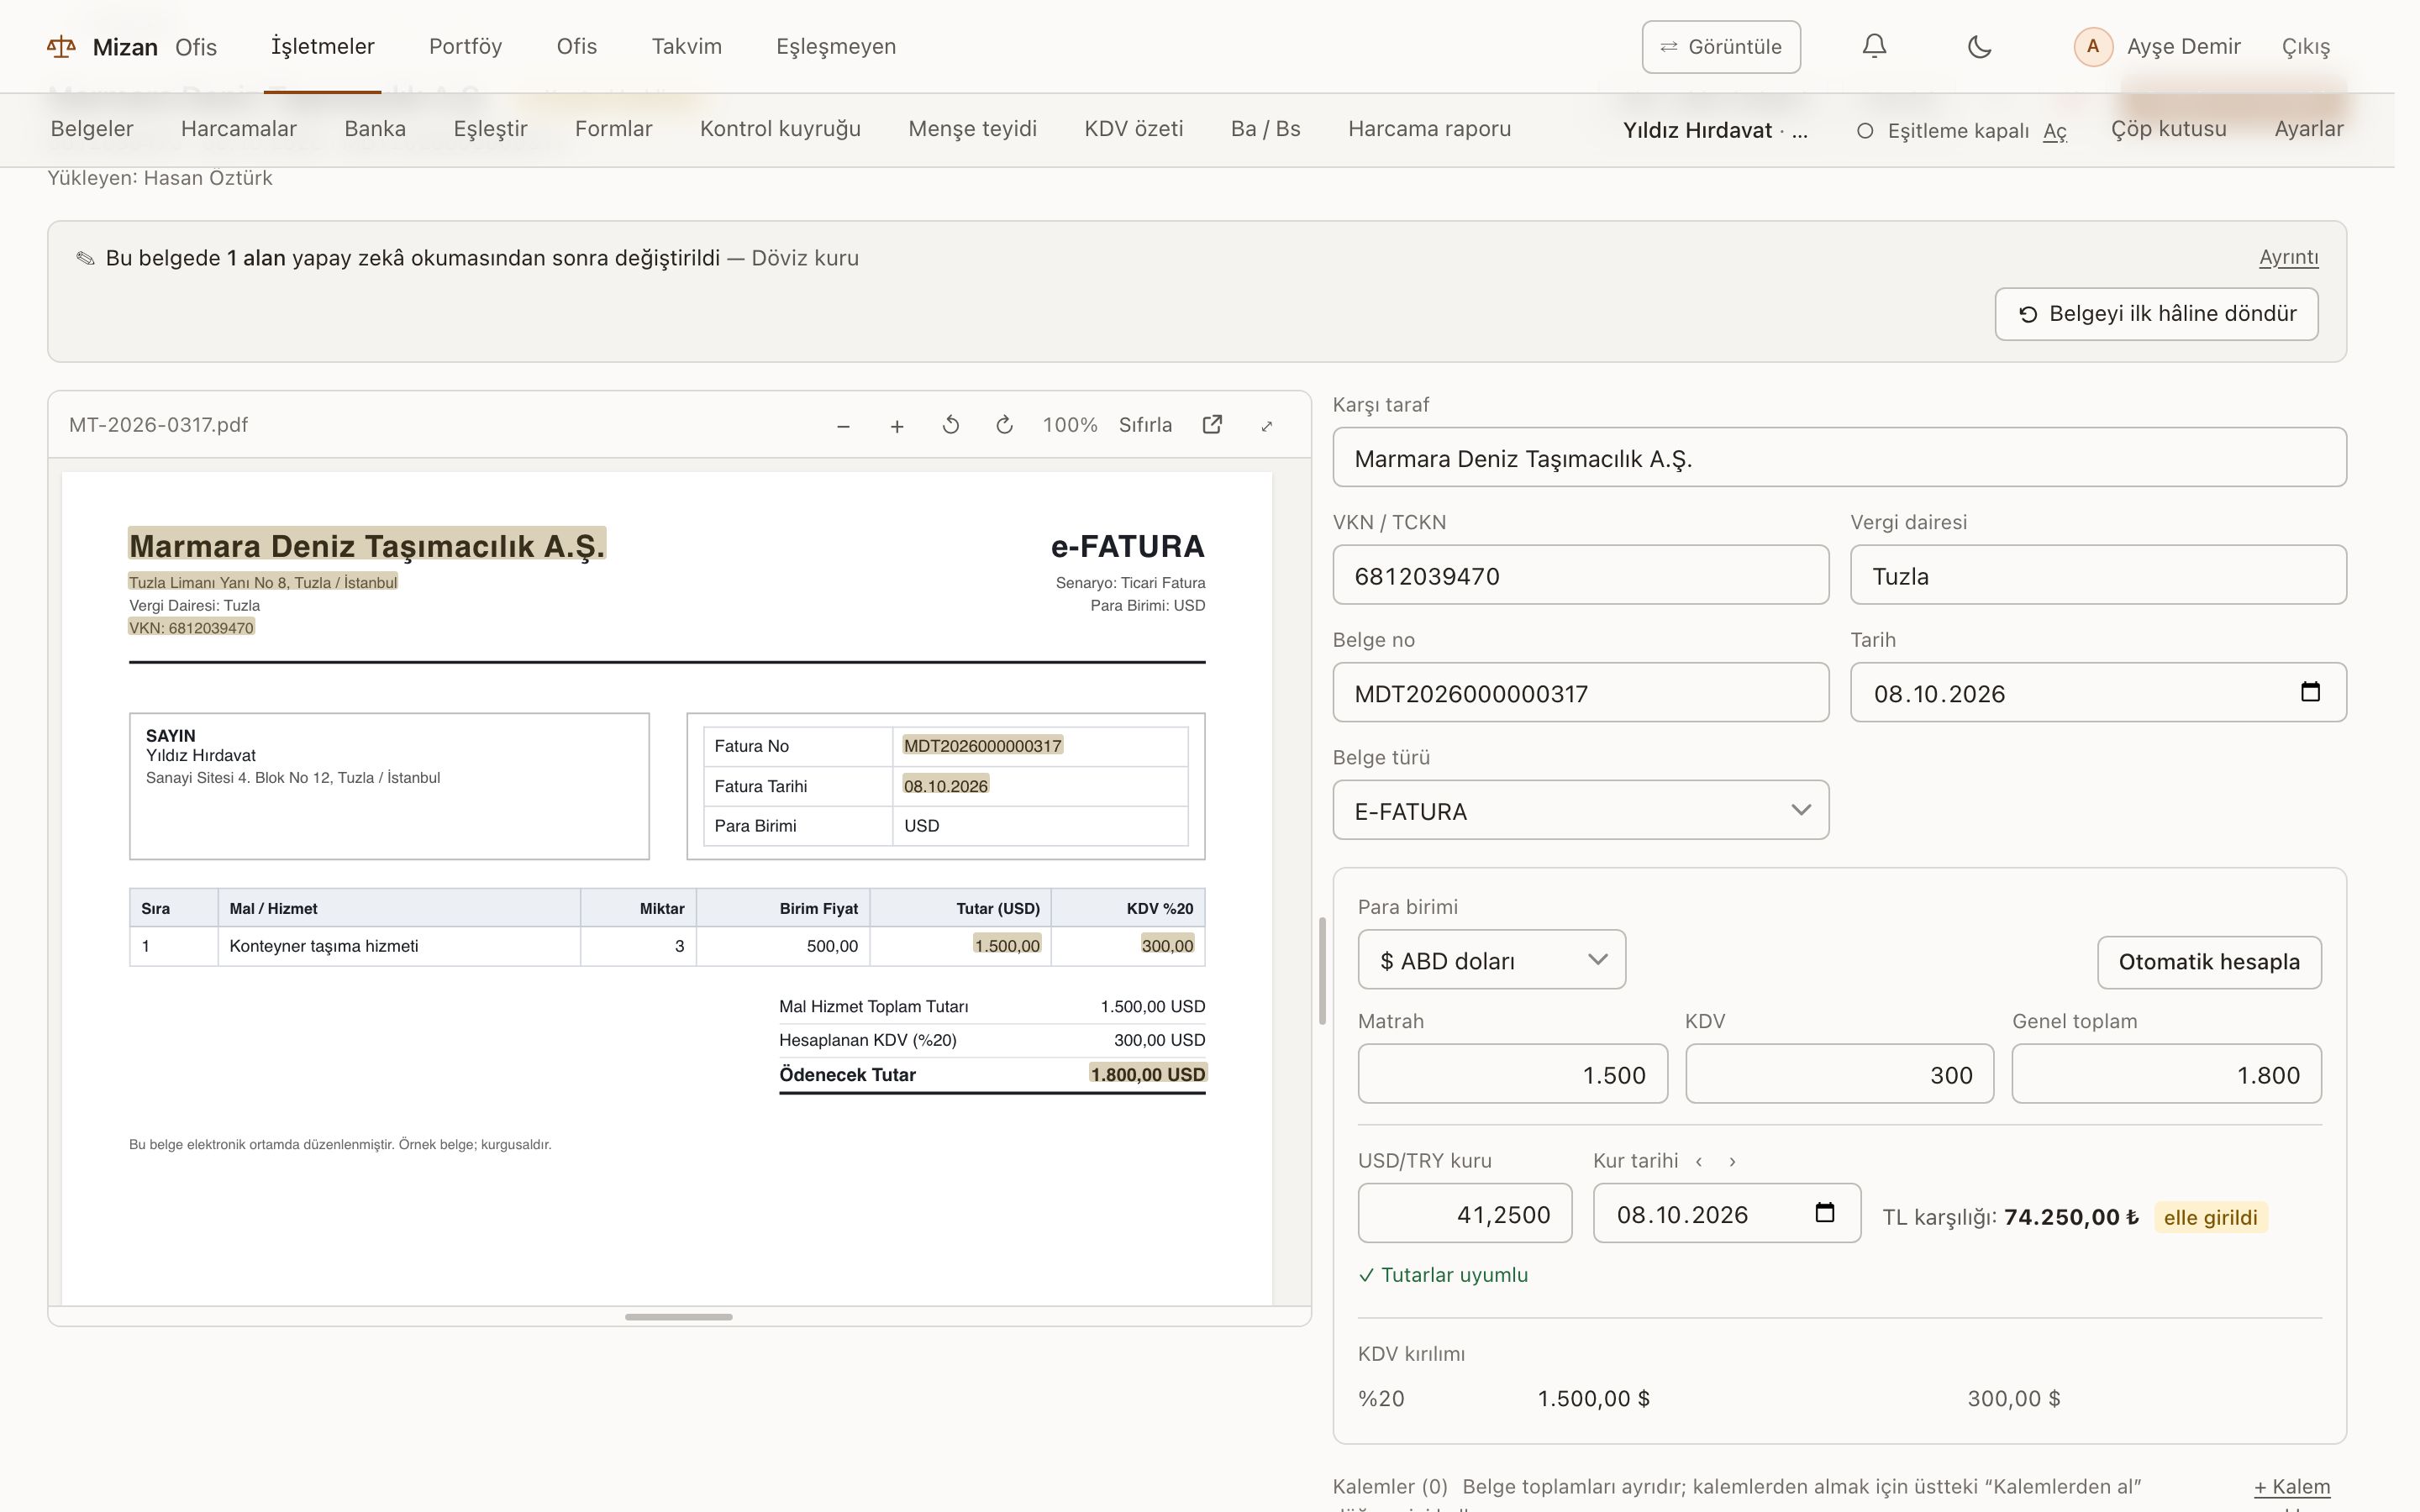Click the Karşı taraf input field
This screenshot has height=1512, width=2420.
[1839, 458]
